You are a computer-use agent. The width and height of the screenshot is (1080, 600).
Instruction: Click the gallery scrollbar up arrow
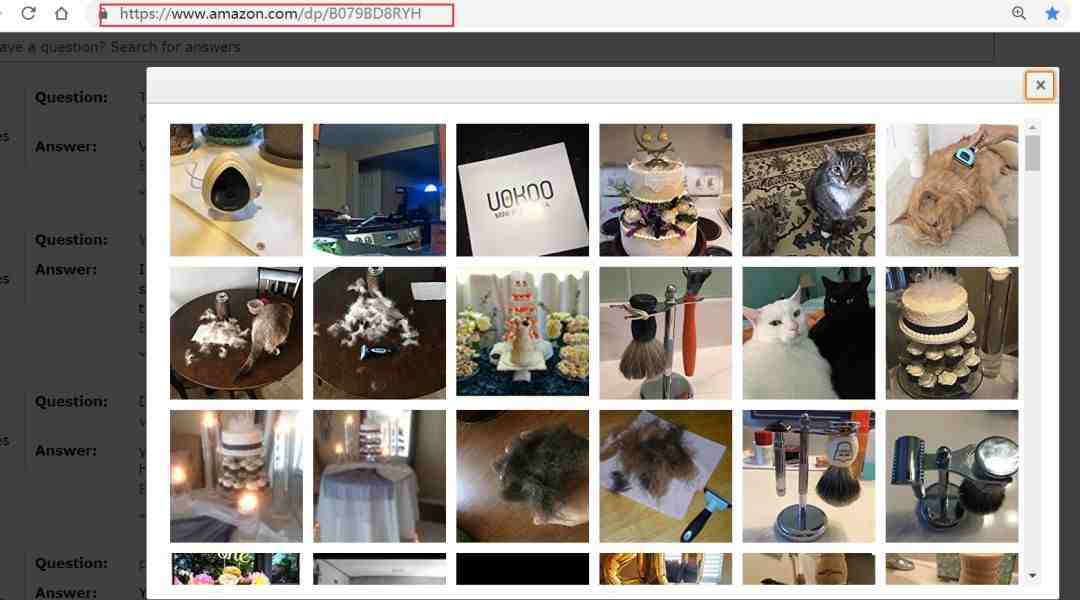tap(1032, 127)
